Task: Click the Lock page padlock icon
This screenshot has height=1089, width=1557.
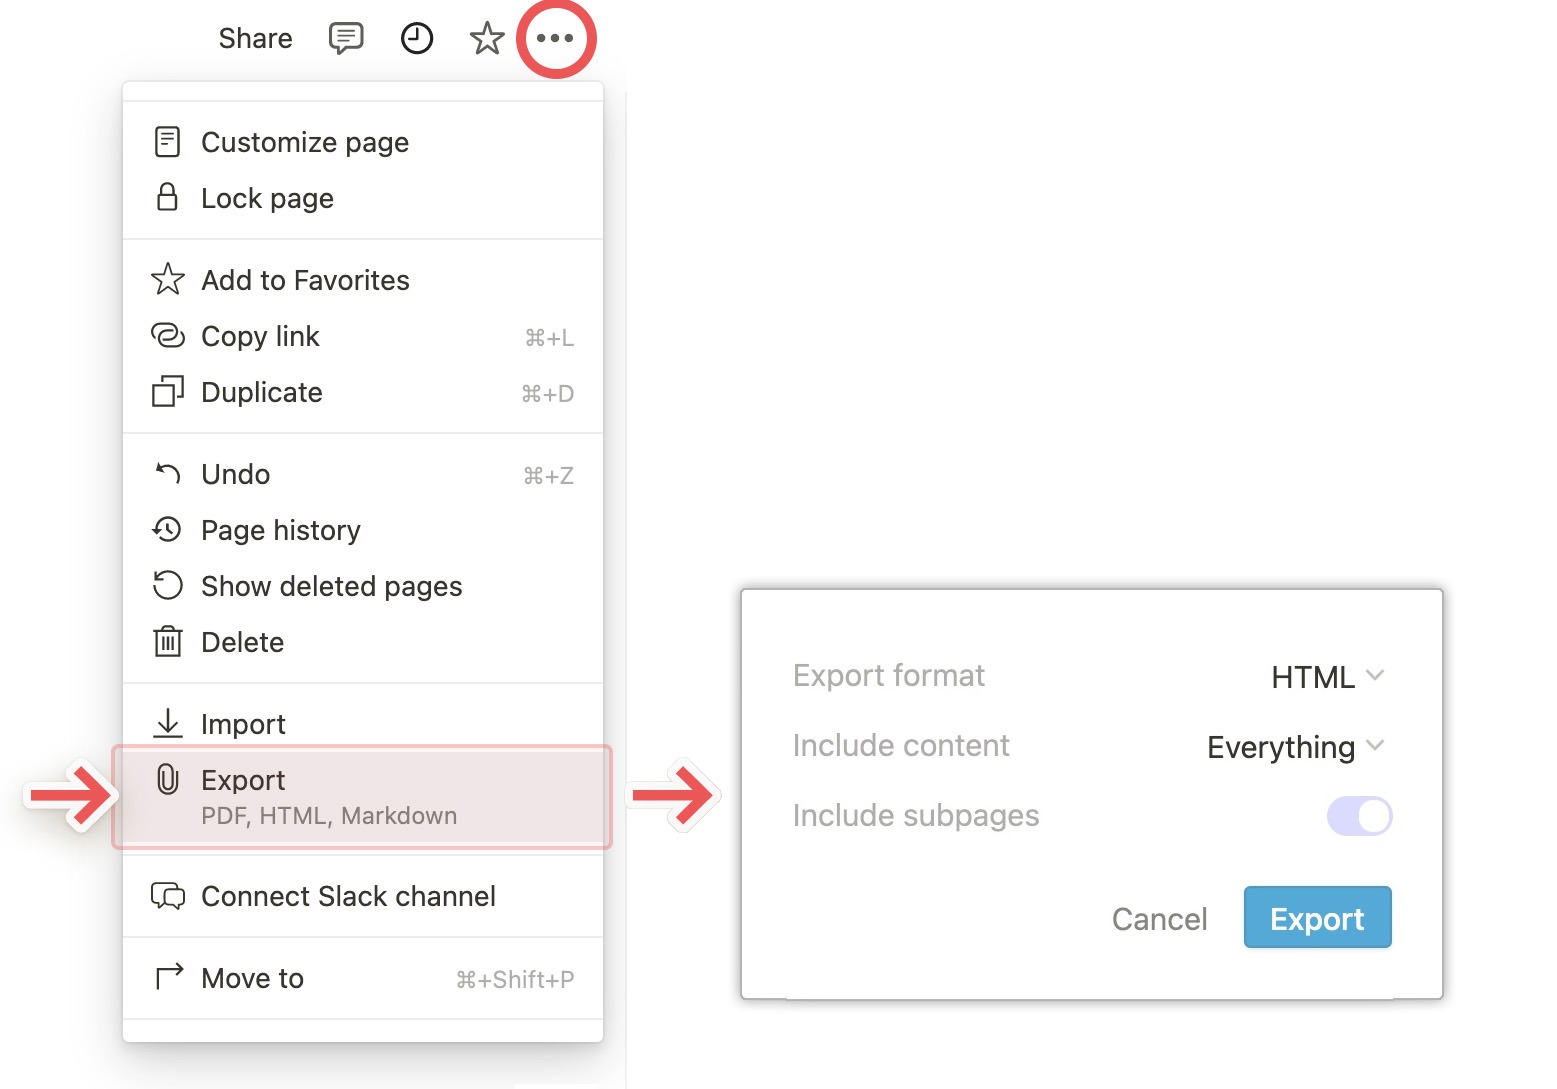Action: coord(167,197)
